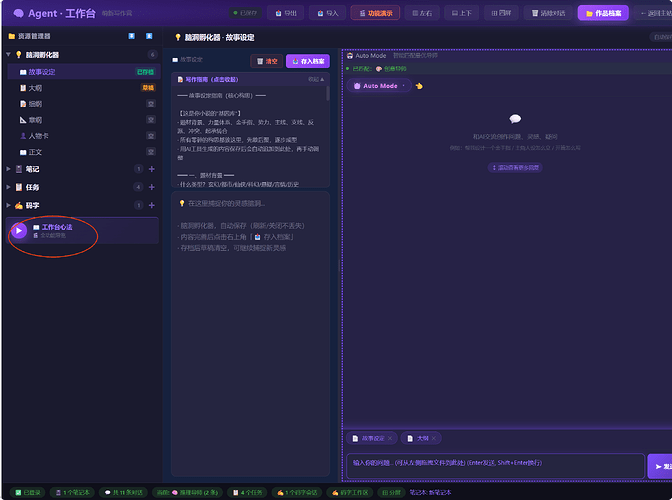
Task: Add a new note with 笔记 plus
Action: coord(152,169)
